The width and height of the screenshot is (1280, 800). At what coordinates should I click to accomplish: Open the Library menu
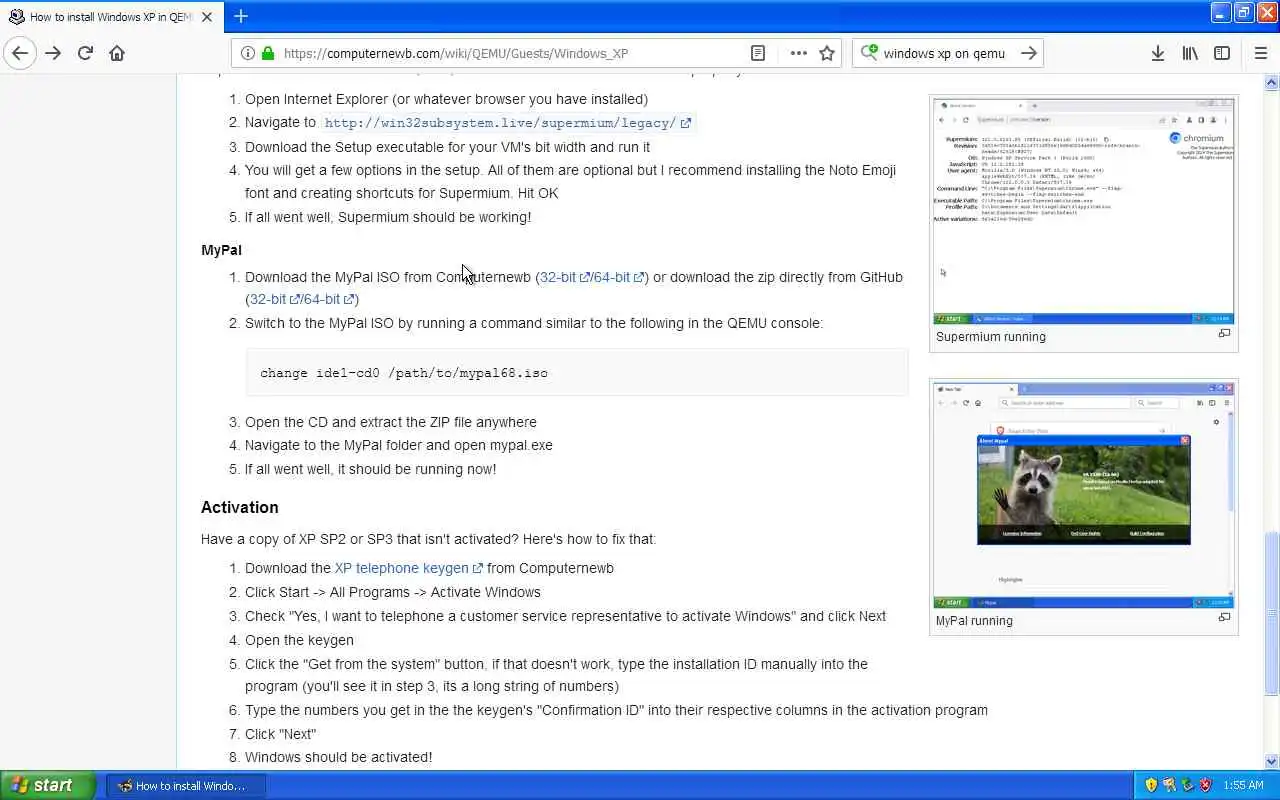[1190, 53]
